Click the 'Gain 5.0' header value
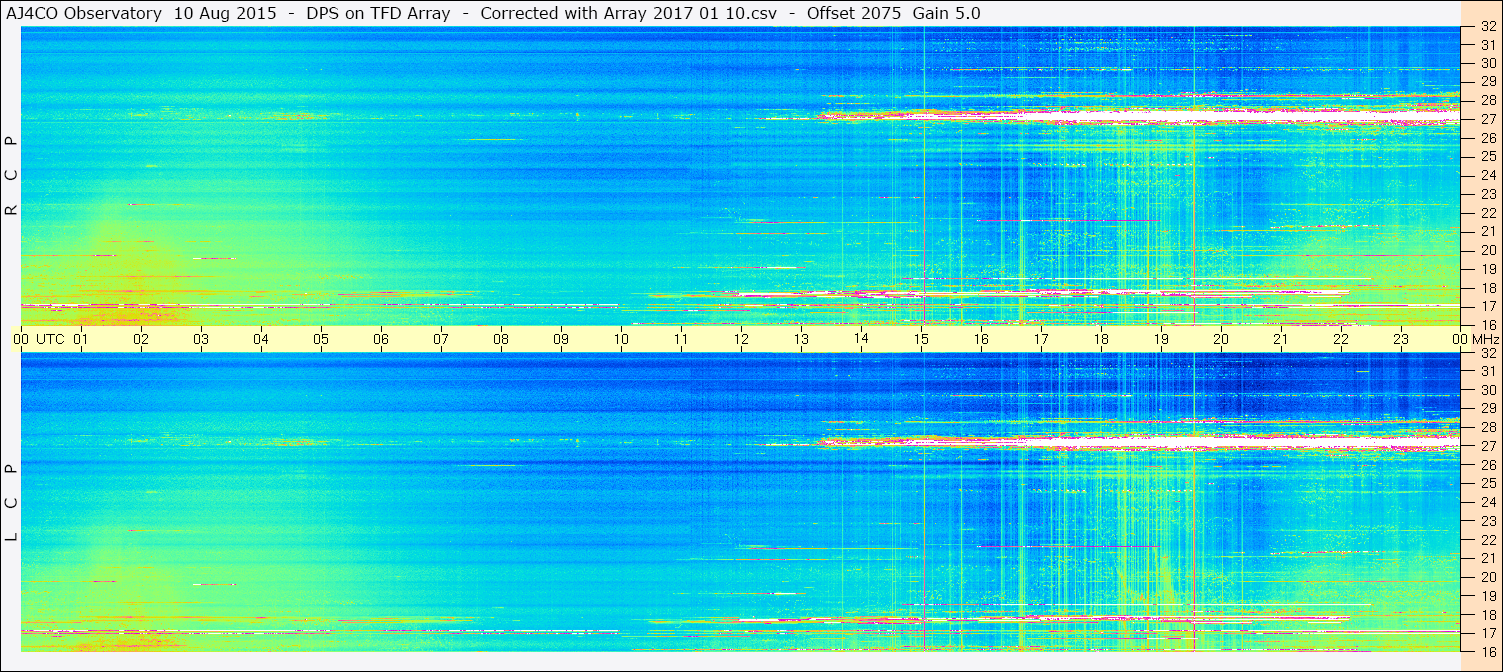The height and width of the screenshot is (672, 1503). 947,13
